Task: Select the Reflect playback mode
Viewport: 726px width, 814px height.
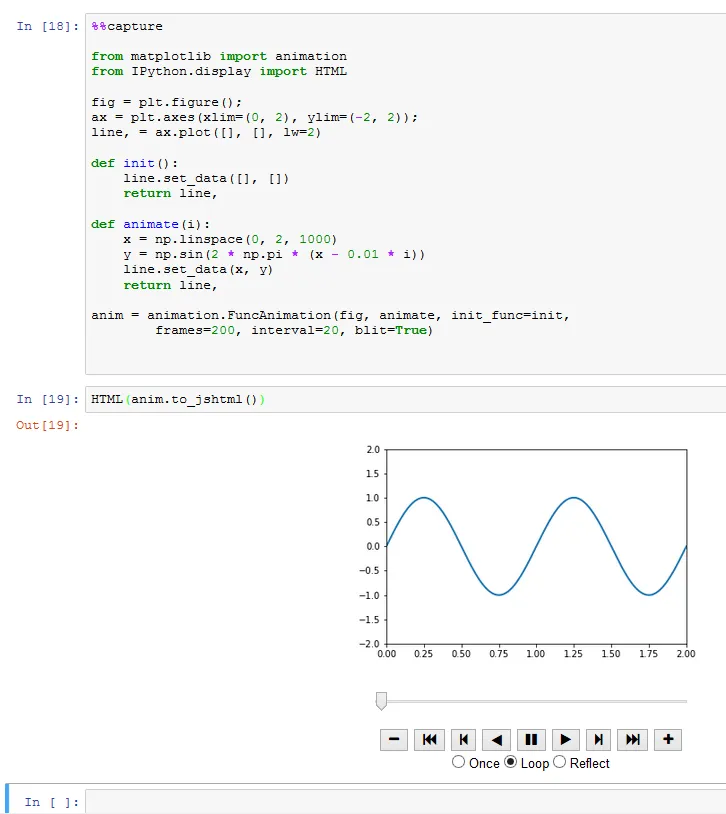Action: (559, 762)
